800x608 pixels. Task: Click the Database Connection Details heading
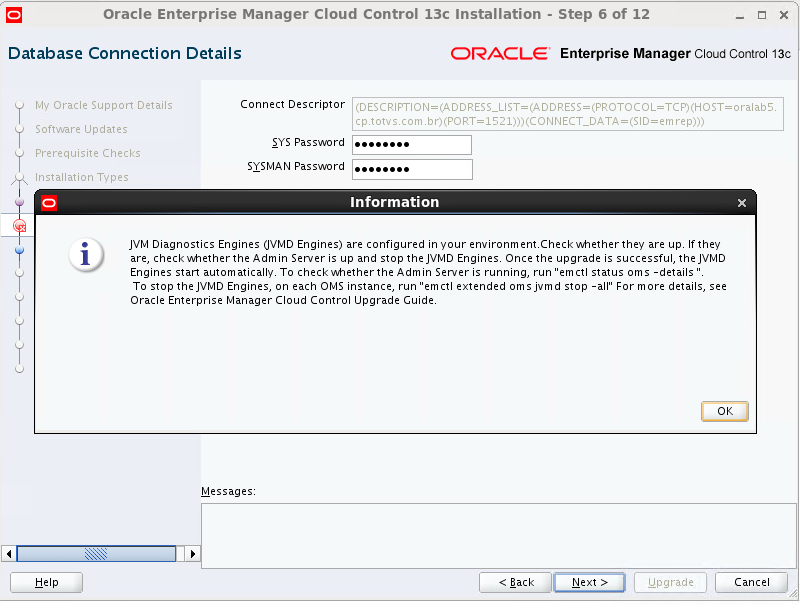pyautogui.click(x=125, y=54)
